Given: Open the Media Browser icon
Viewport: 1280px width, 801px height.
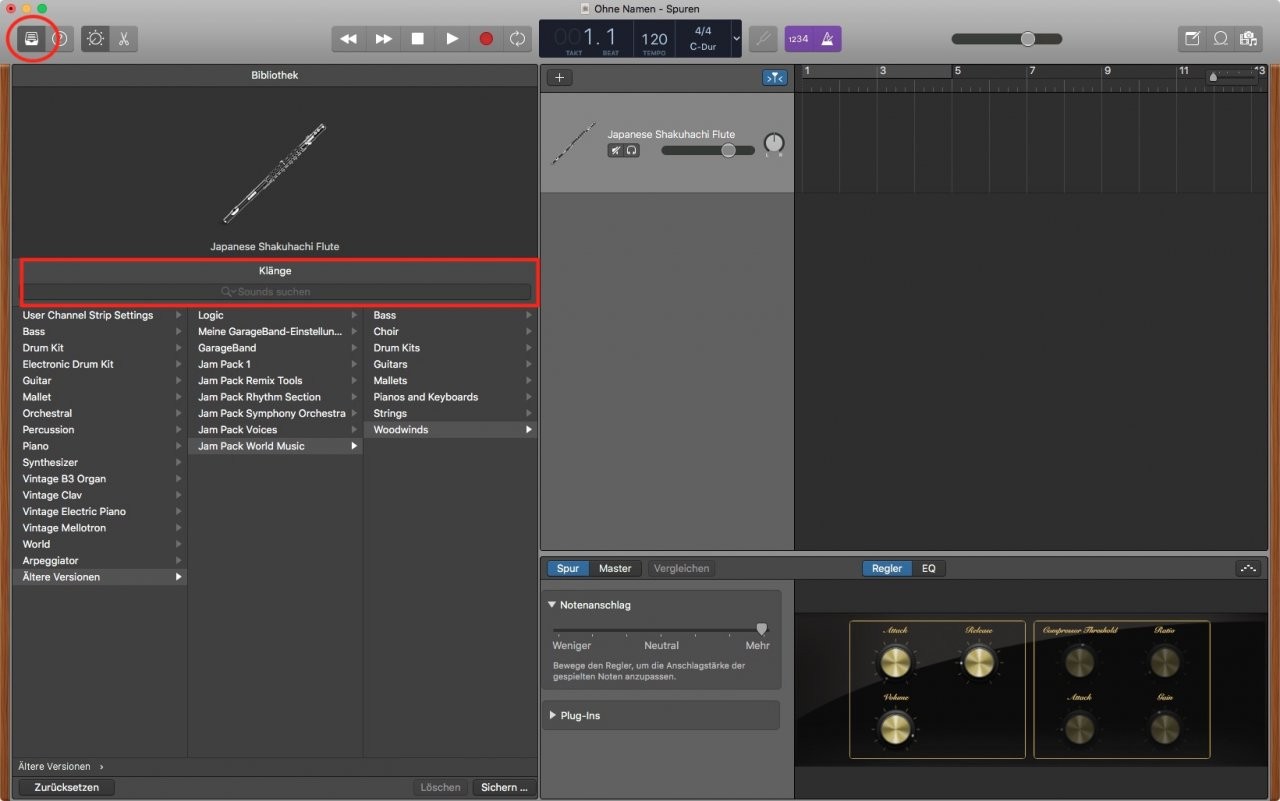Looking at the screenshot, I should click(x=1248, y=39).
